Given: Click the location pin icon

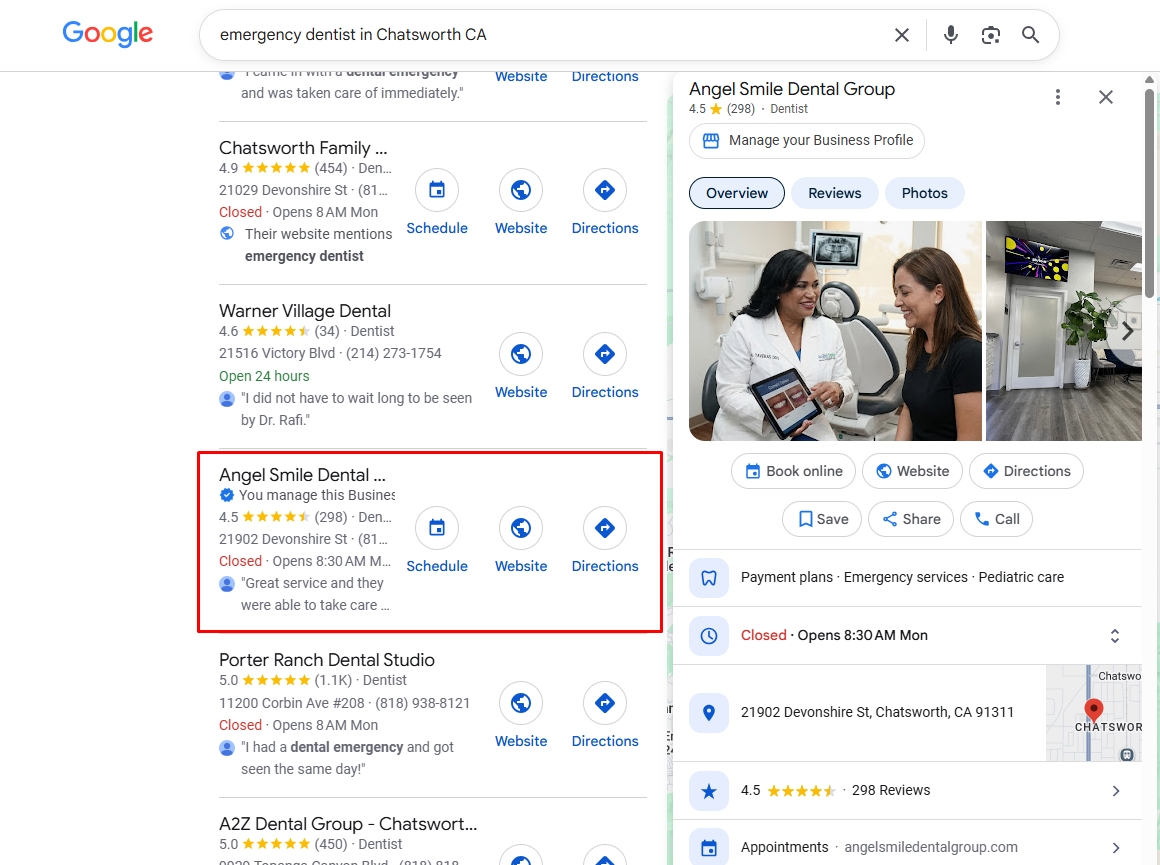Looking at the screenshot, I should coord(709,713).
